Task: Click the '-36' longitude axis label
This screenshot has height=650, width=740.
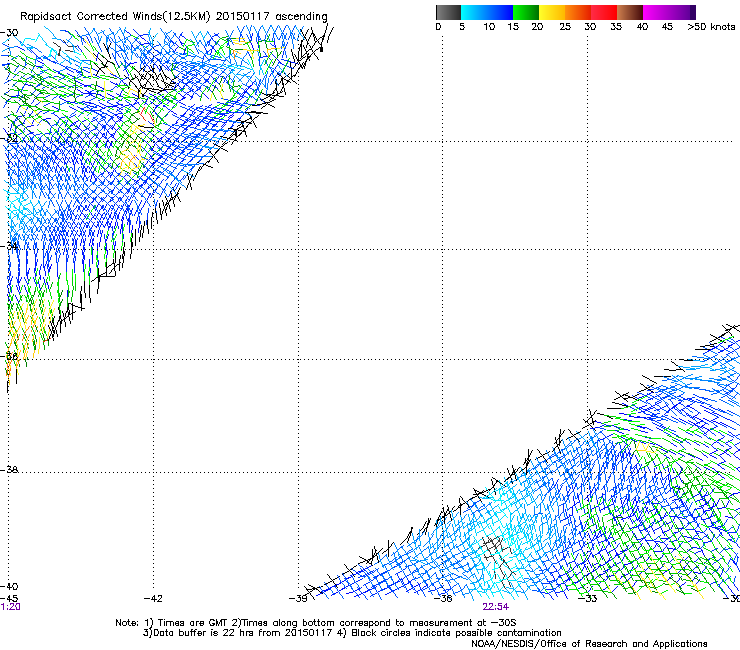Action: 443,598
